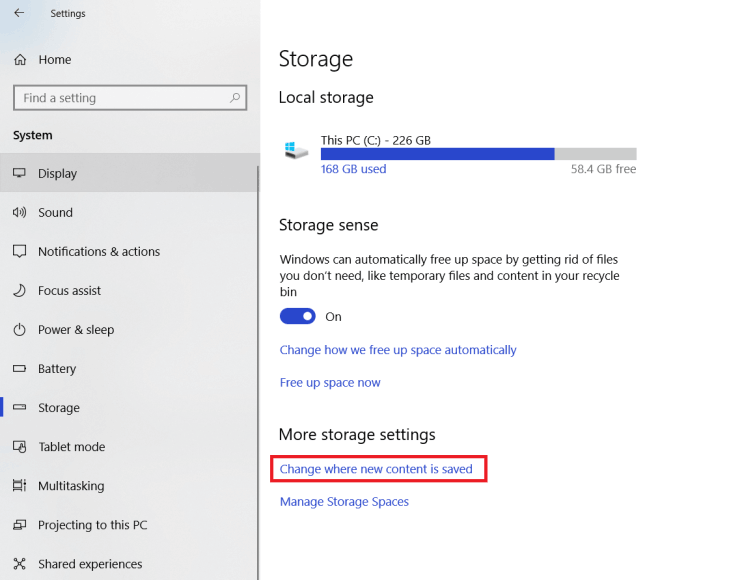Click the Battery icon in sidebar

point(19,369)
